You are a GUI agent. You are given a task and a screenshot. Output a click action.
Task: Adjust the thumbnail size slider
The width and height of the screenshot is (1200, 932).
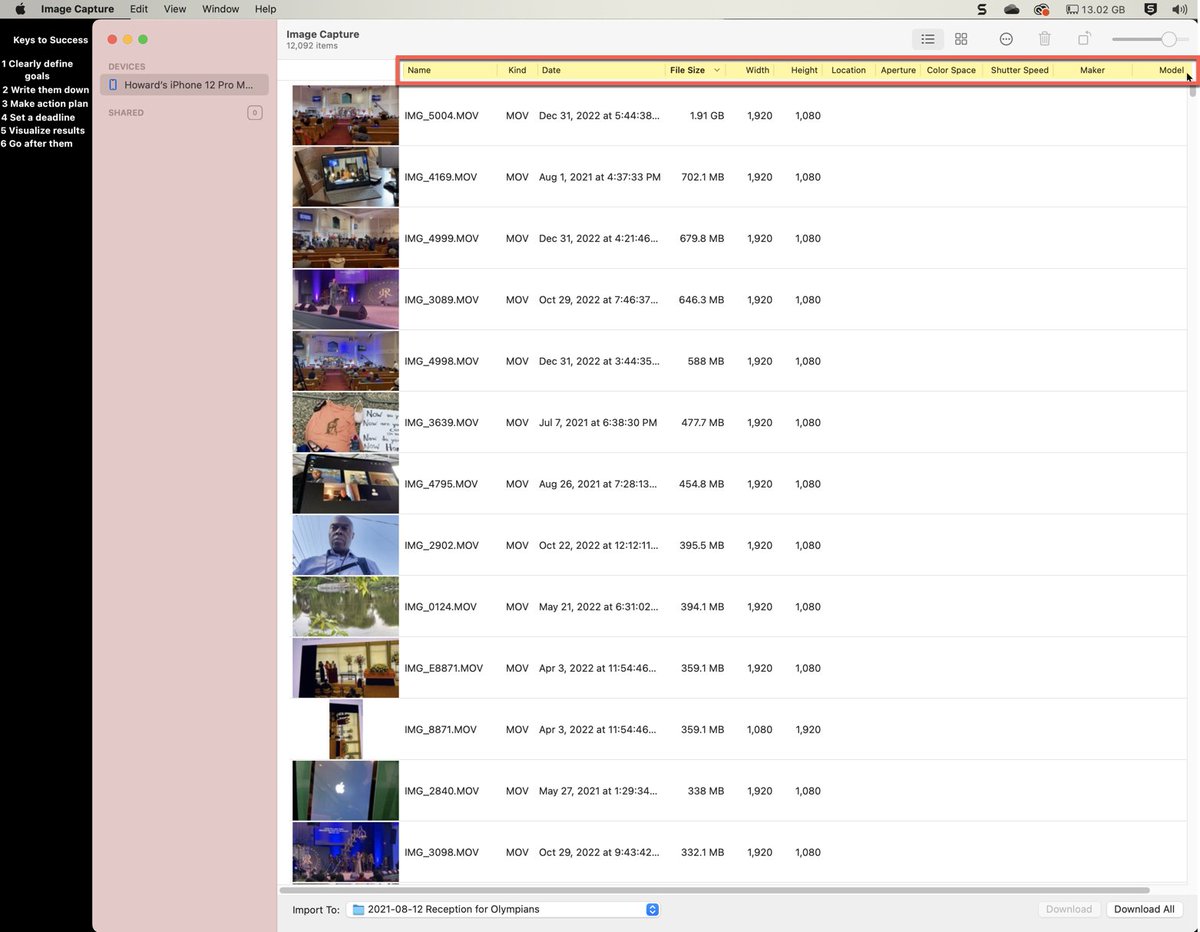pos(1170,39)
